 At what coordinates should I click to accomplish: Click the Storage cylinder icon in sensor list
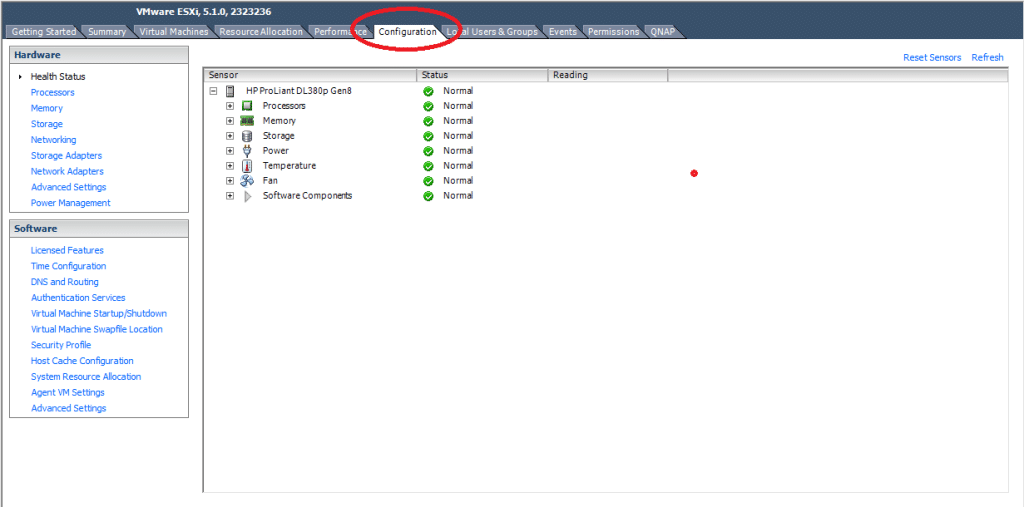coord(247,136)
